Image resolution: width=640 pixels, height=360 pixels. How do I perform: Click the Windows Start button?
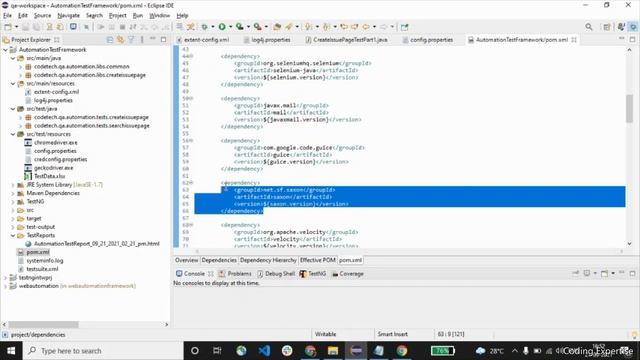11,351
